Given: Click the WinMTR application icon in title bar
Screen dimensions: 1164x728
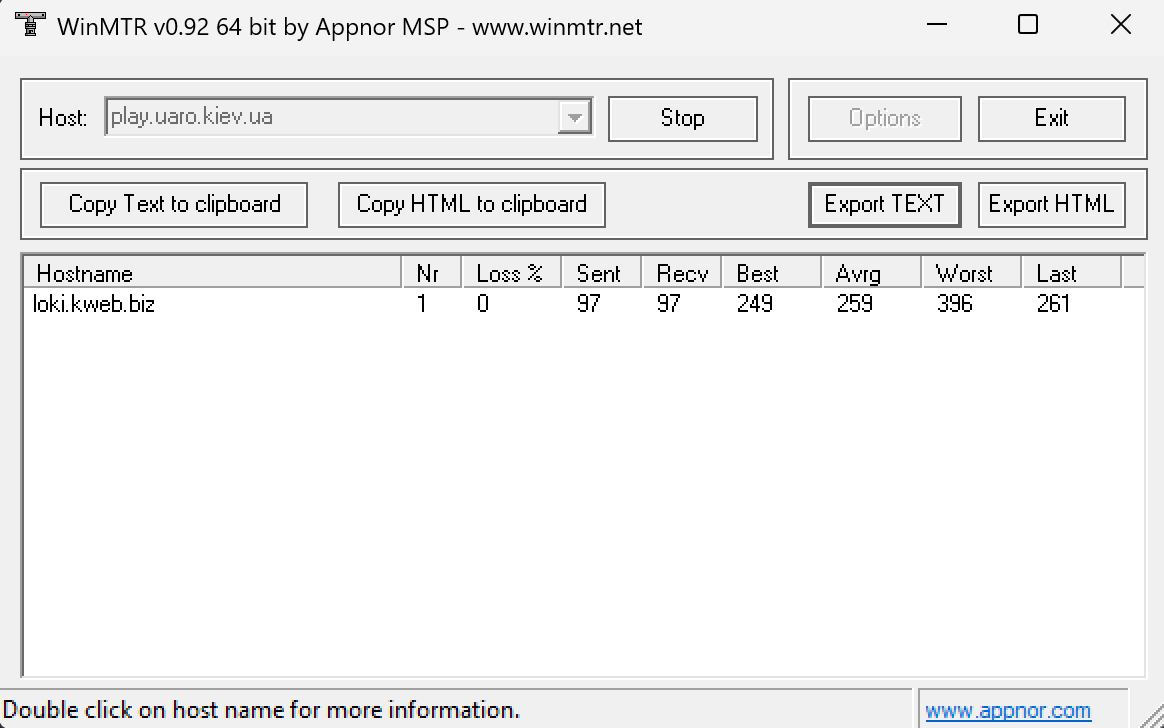Looking at the screenshot, I should pos(30,24).
